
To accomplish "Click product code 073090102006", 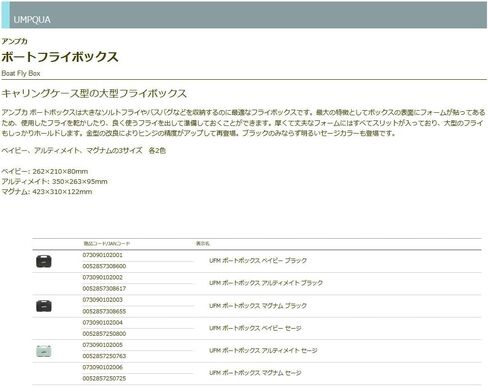I will [x=103, y=367].
